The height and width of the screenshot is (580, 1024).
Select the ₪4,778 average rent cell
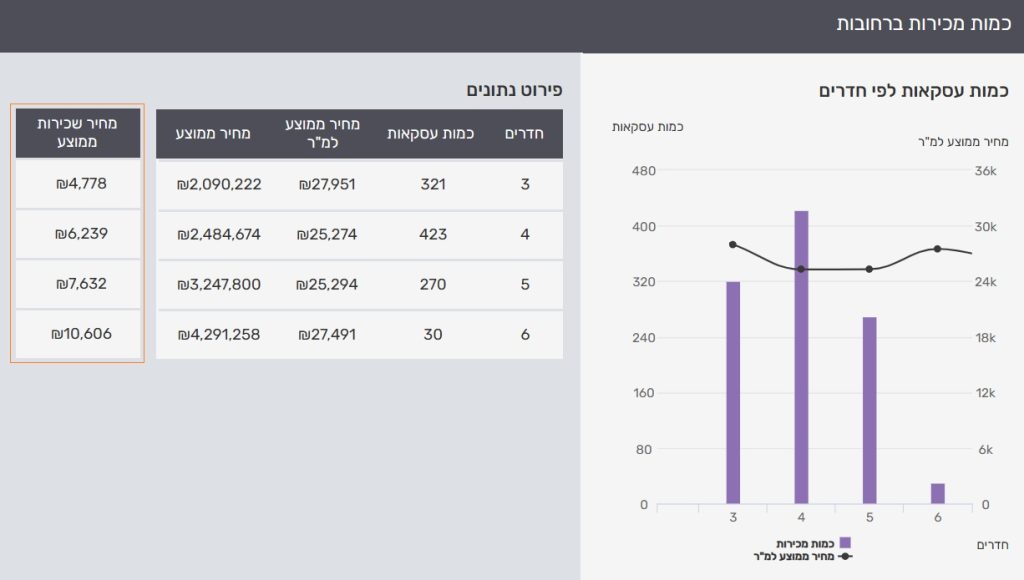[x=79, y=184]
